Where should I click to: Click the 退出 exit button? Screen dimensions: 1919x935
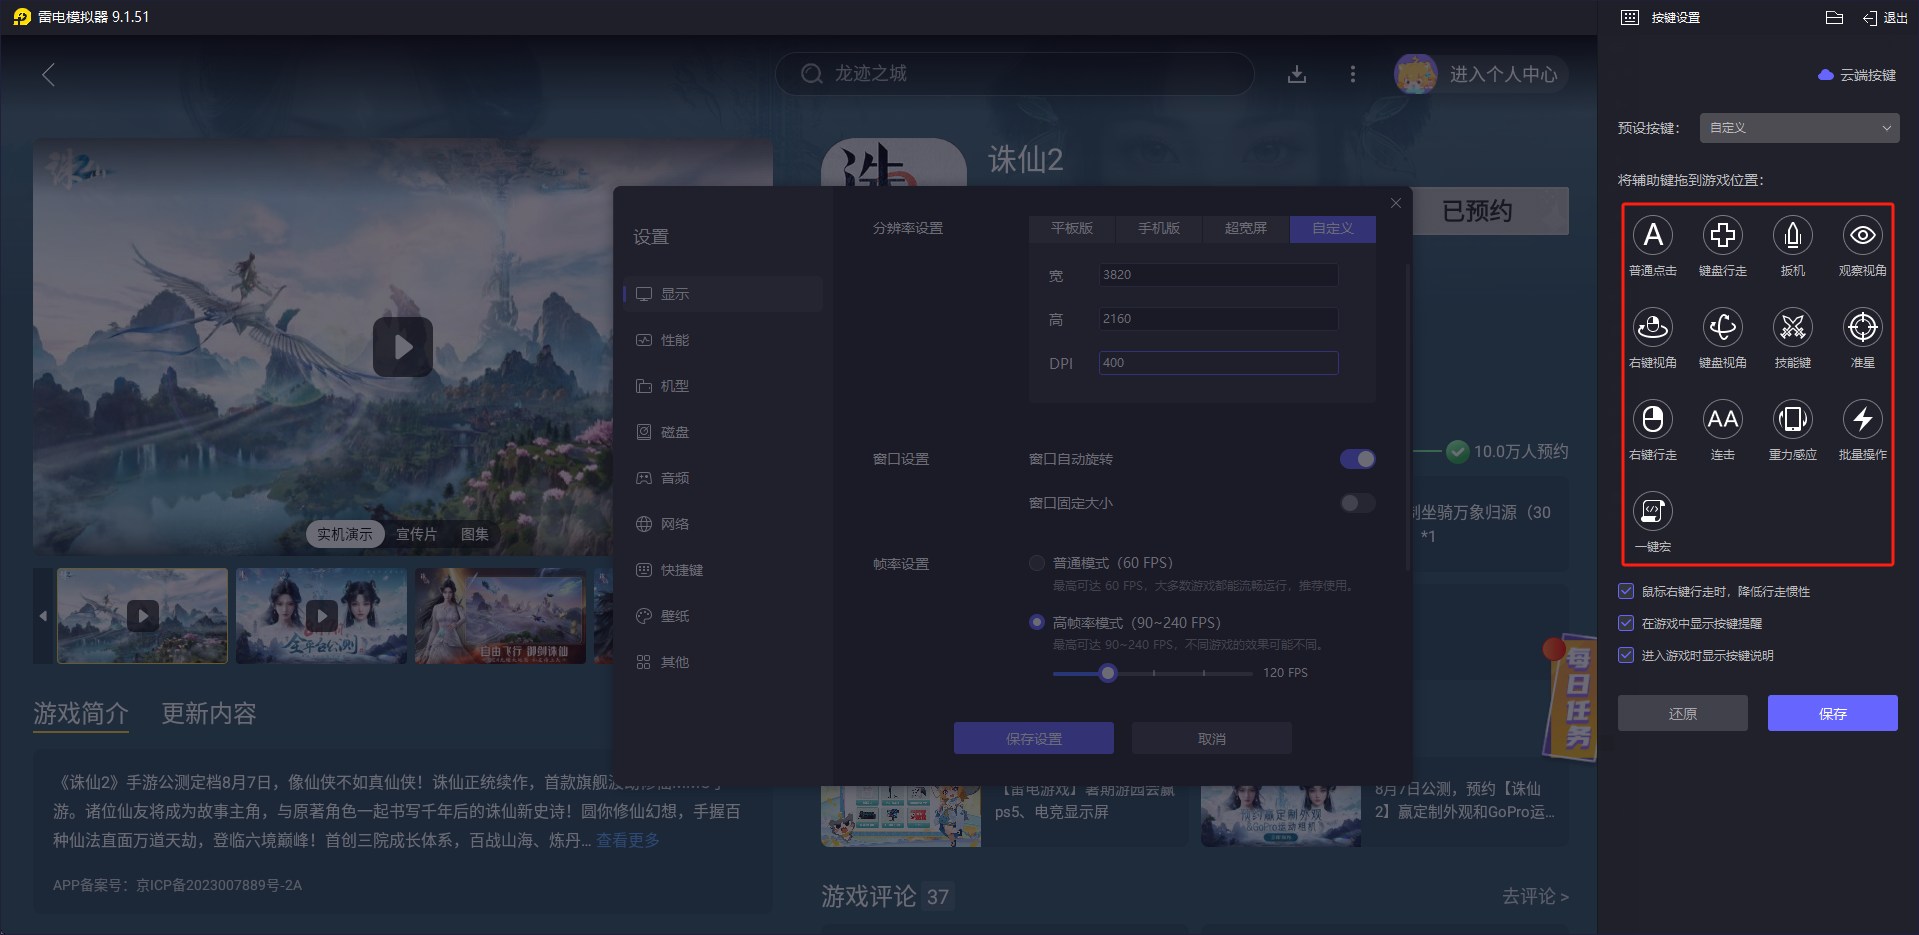tap(1885, 17)
